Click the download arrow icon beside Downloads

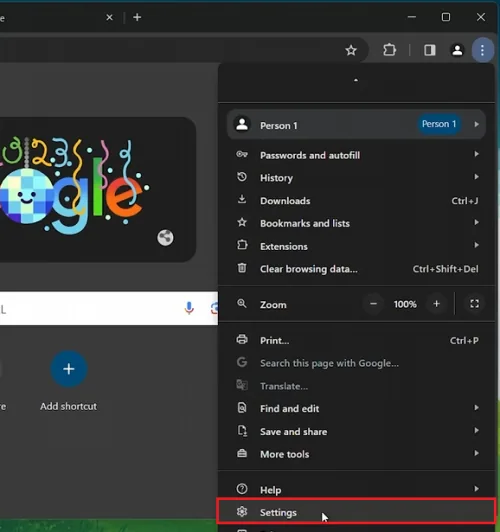pyautogui.click(x=242, y=199)
